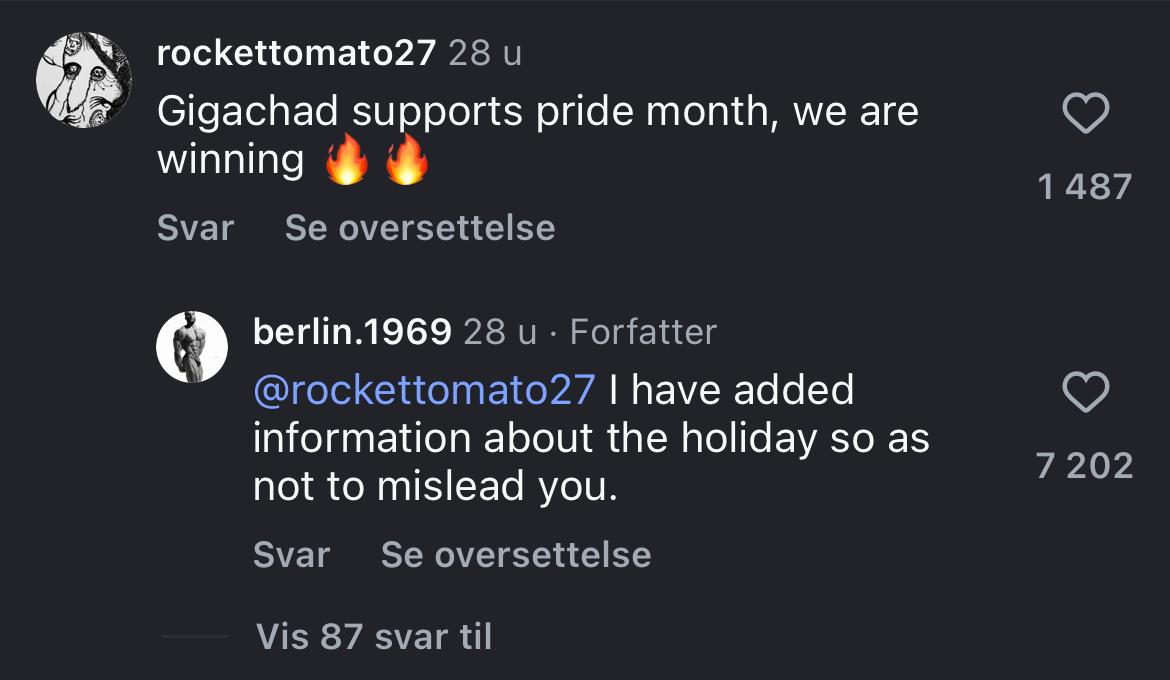
Task: Click the blue @rockettomato27 mention
Action: 424,389
